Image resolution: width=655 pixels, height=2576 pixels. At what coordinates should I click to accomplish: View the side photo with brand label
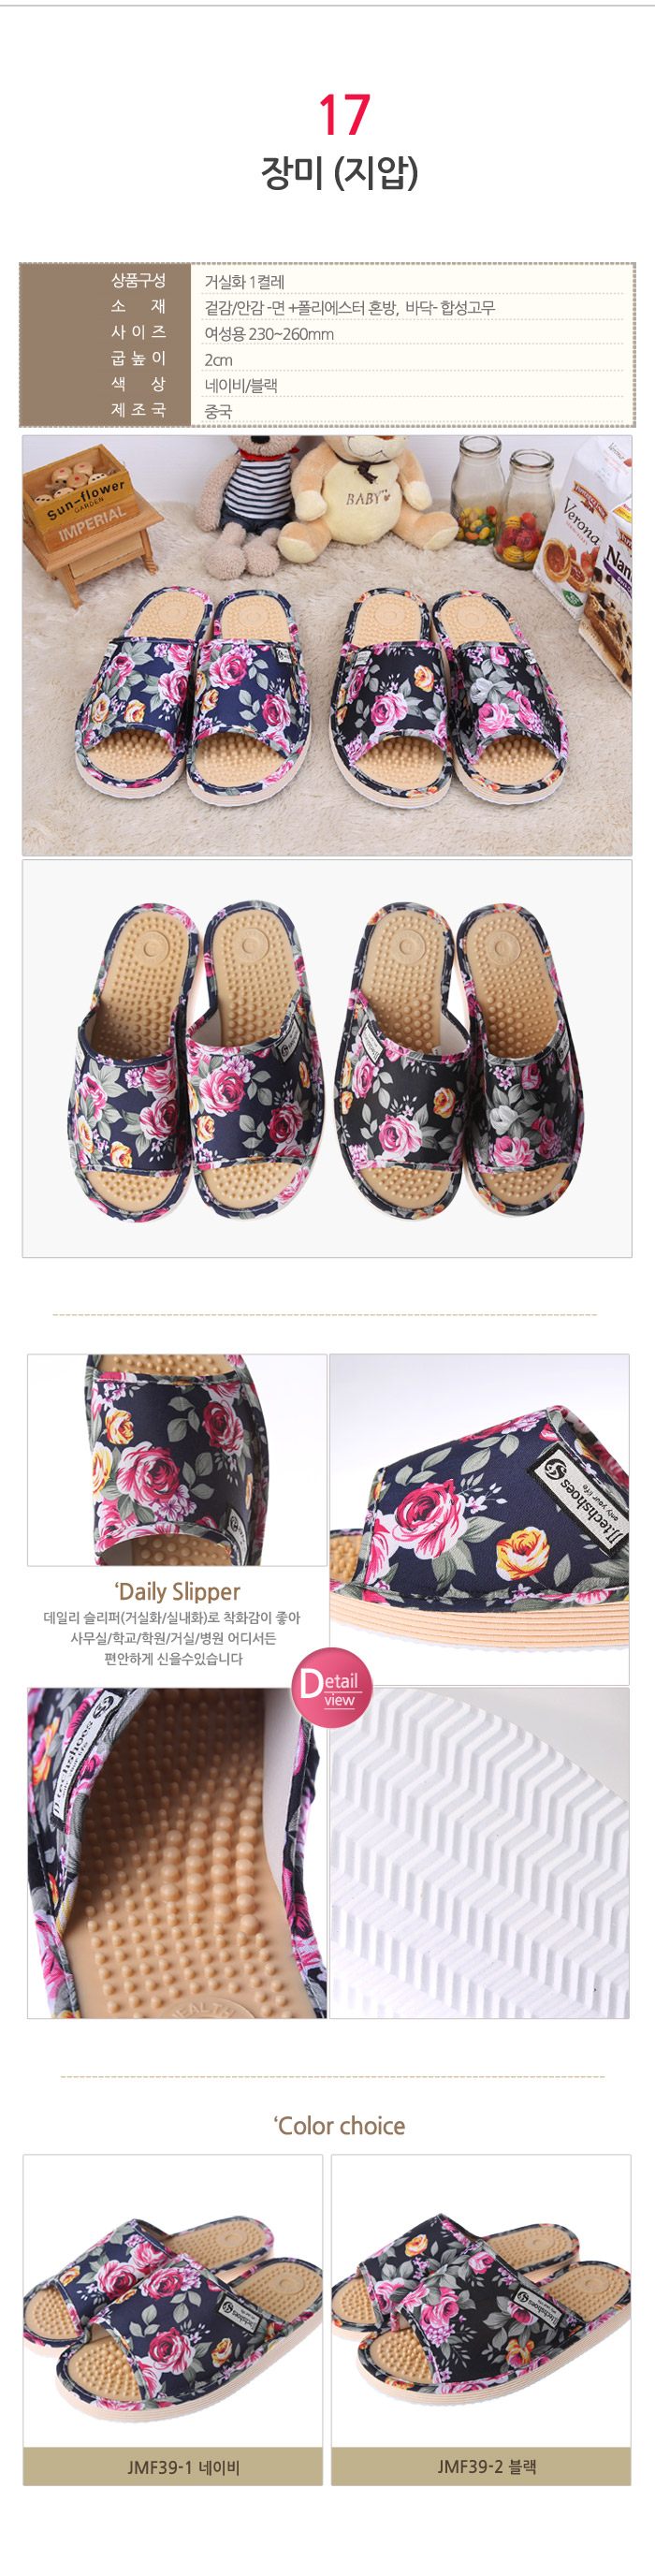tap(479, 1519)
